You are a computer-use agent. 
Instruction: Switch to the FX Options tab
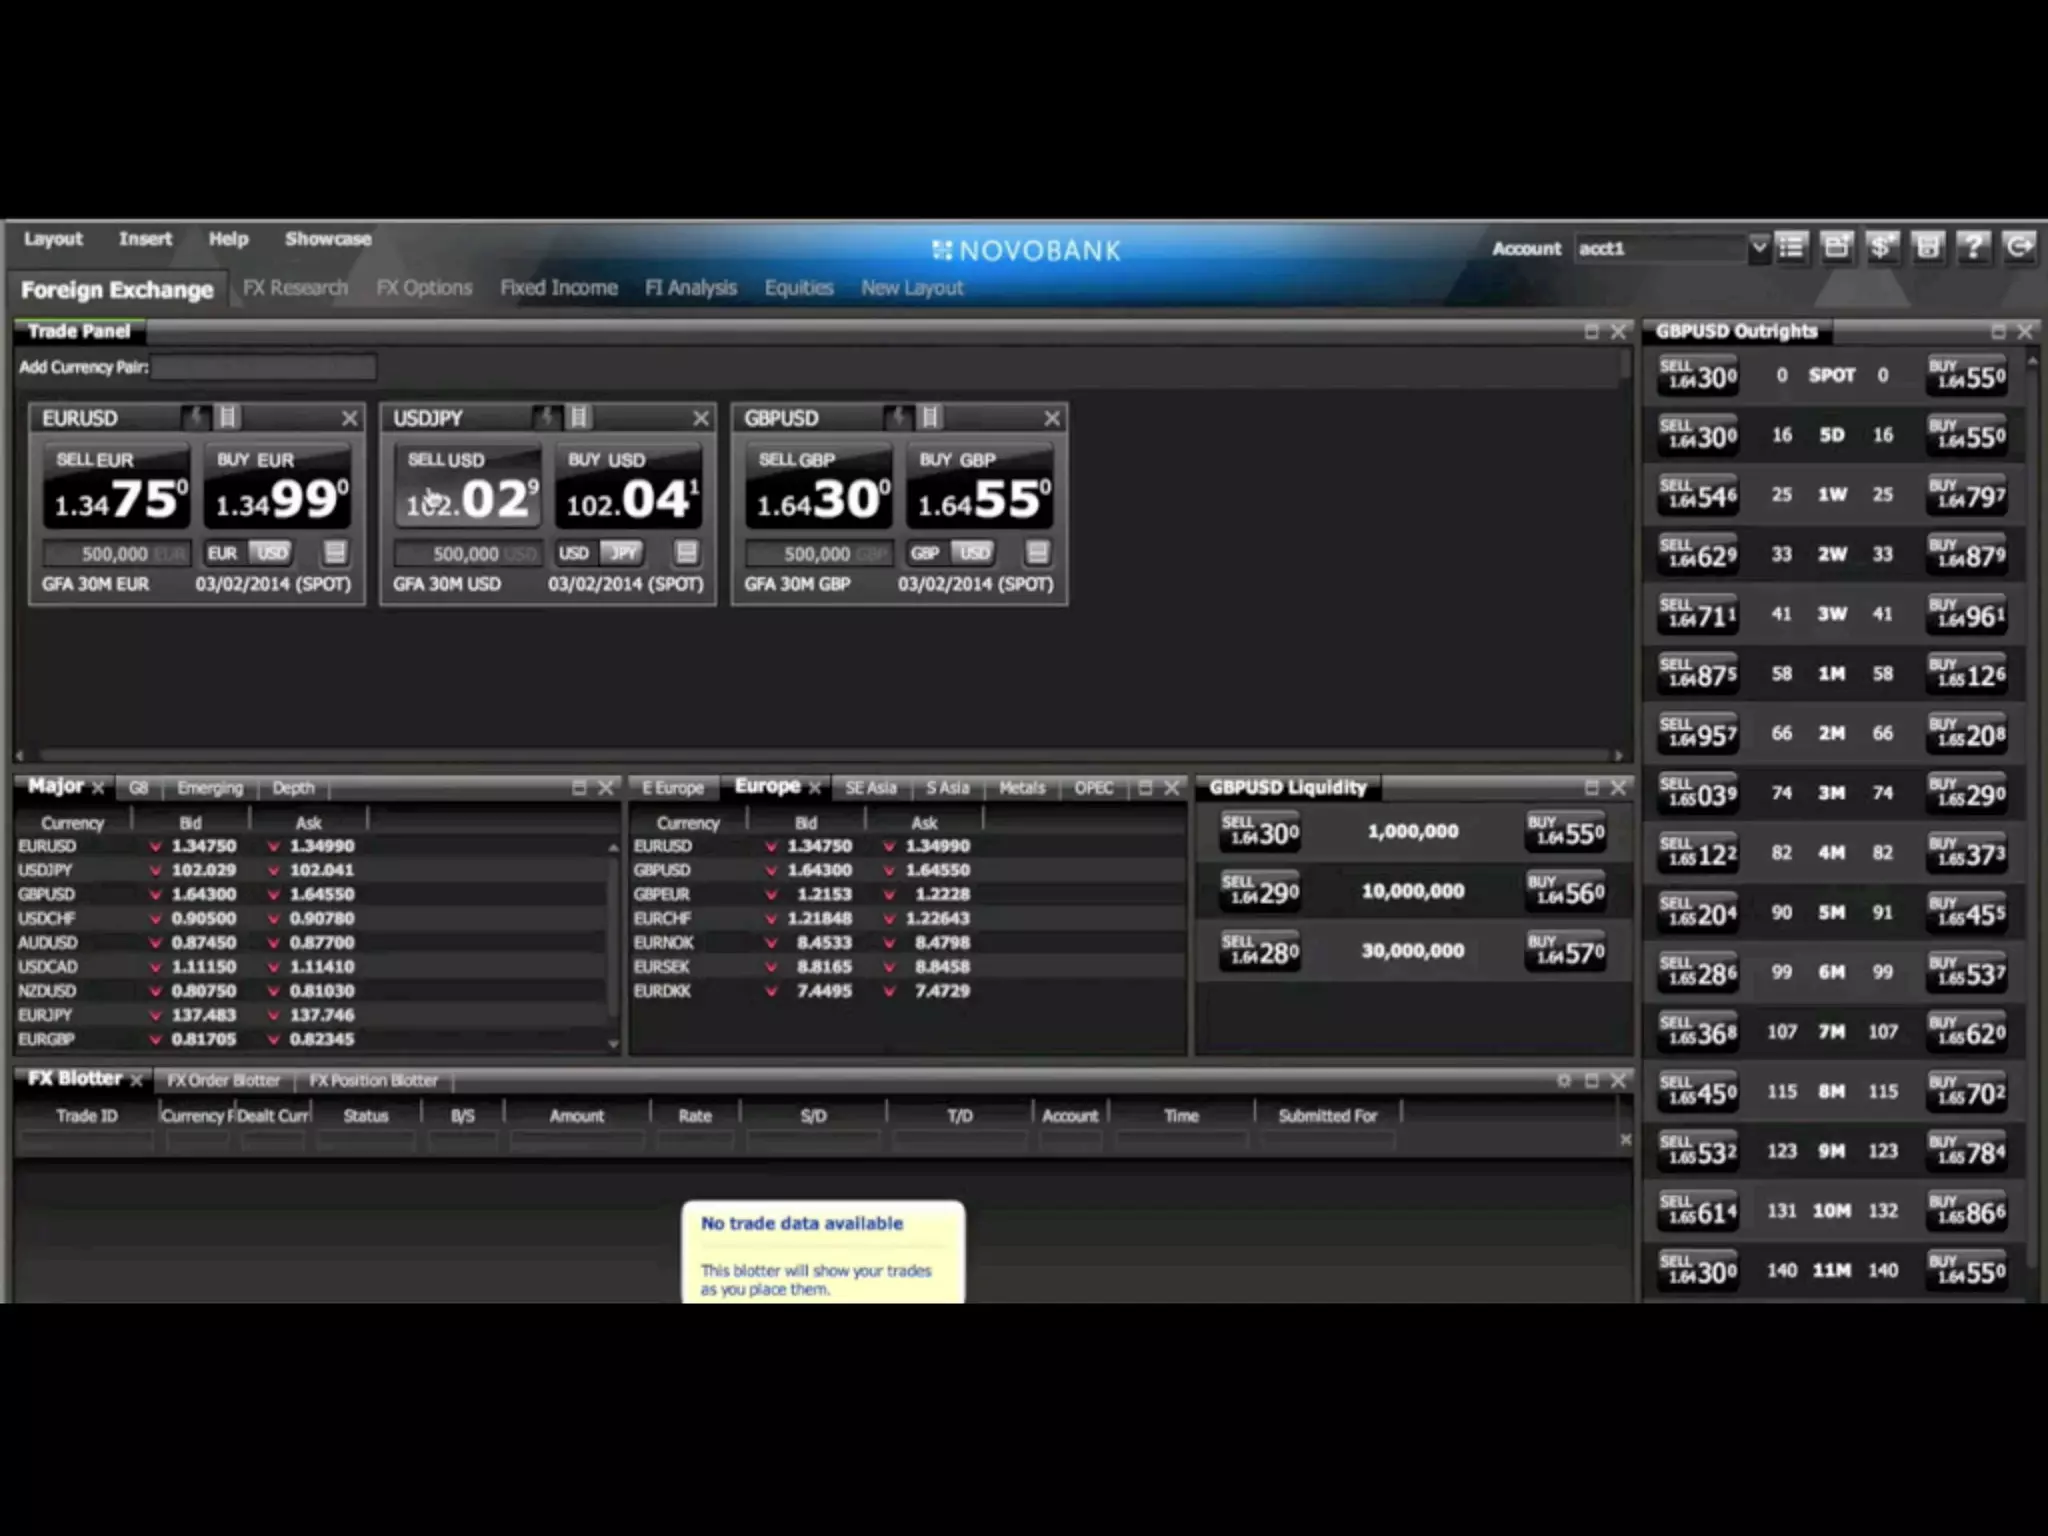point(424,288)
